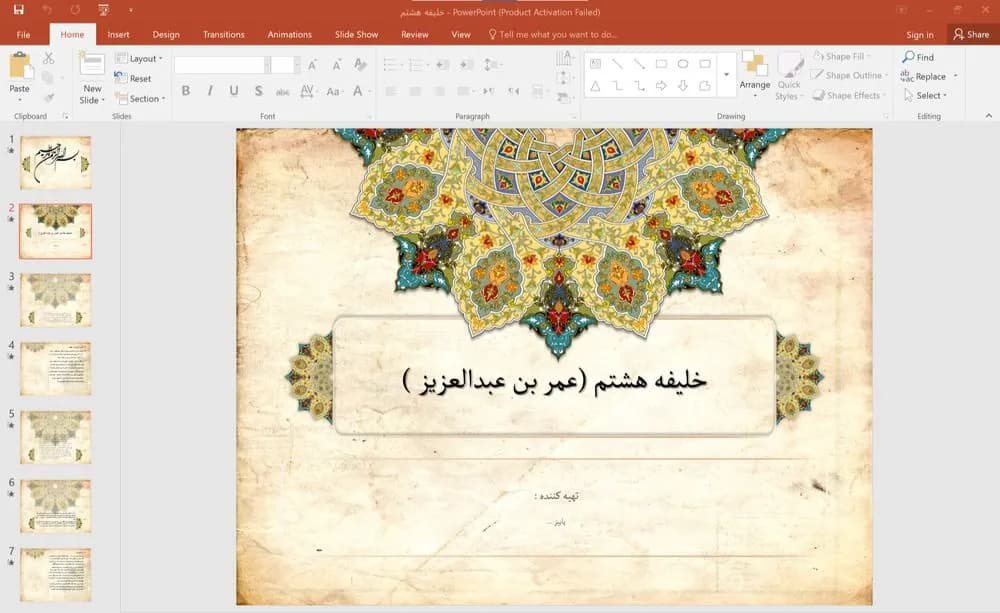Open the Section dropdown
This screenshot has height=613, width=1000.
pos(140,98)
